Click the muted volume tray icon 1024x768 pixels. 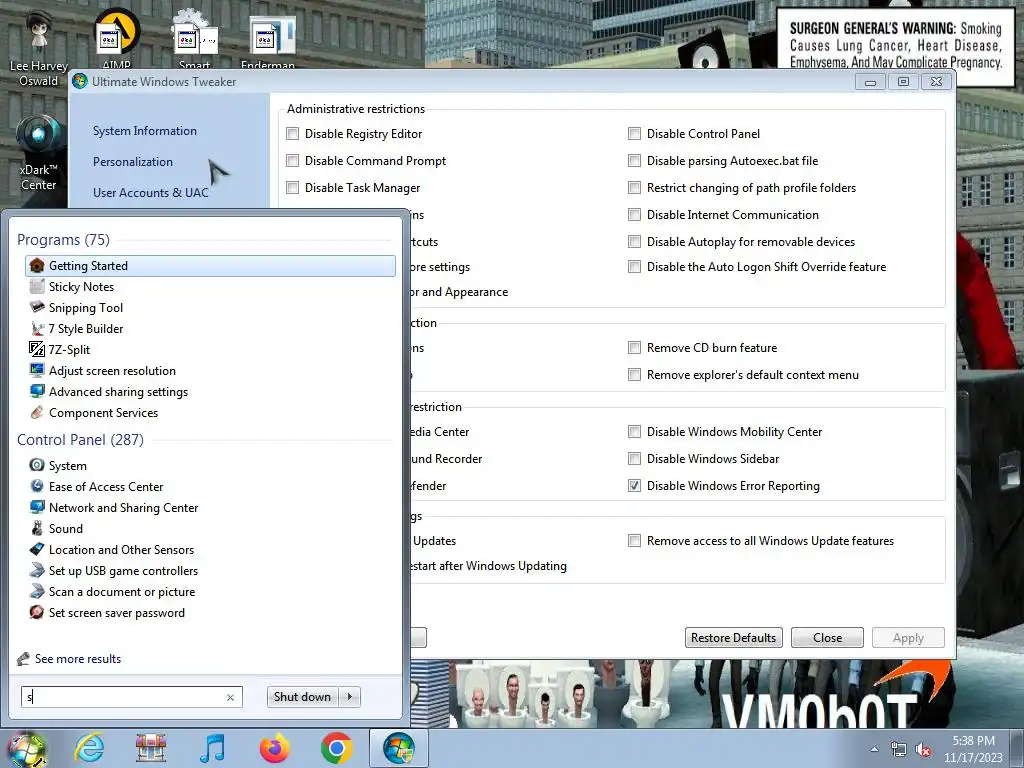(x=923, y=750)
